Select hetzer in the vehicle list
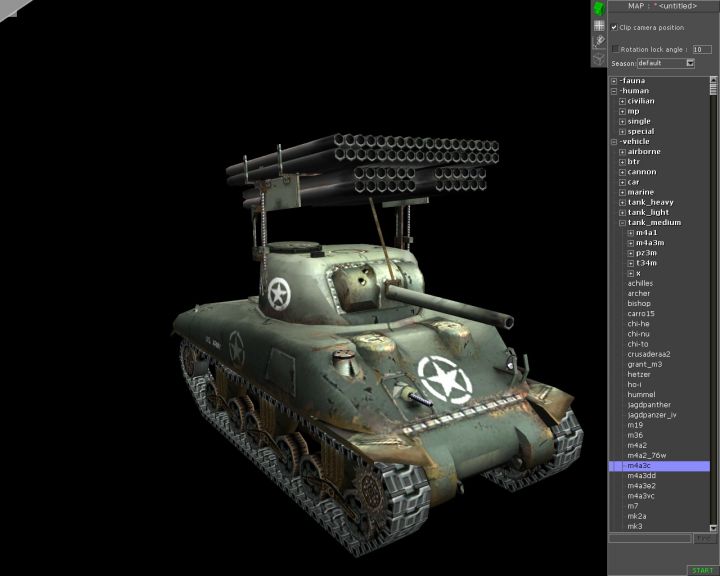720x576 pixels. pyautogui.click(x=639, y=374)
